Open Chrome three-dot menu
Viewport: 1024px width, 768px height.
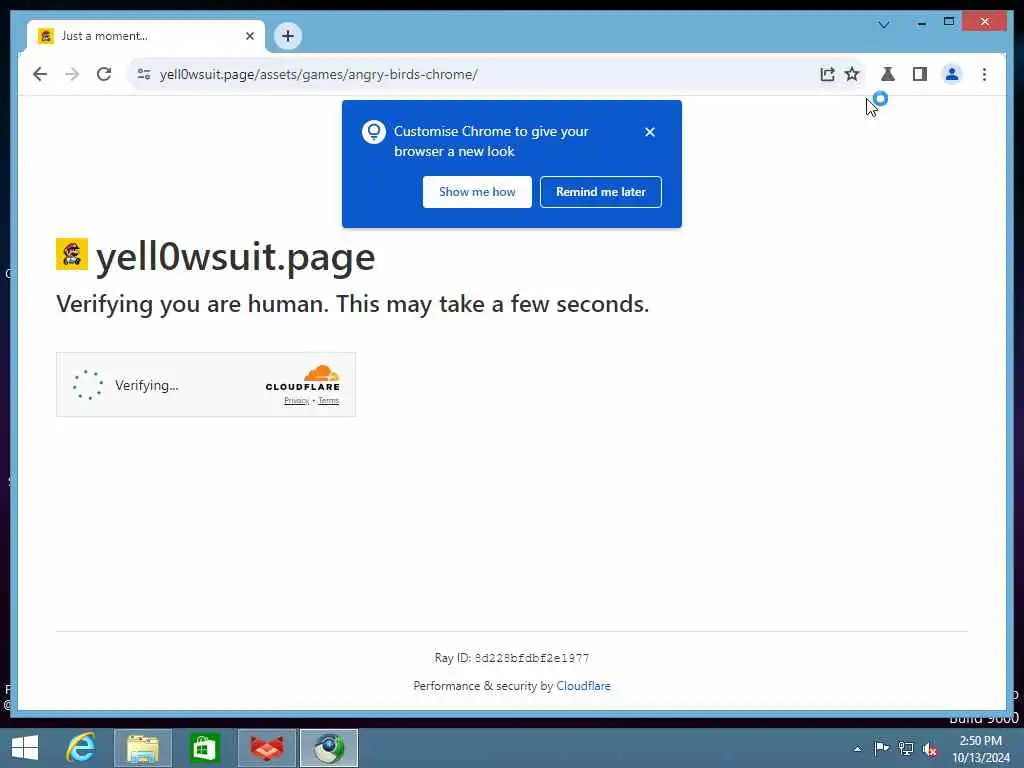pos(984,74)
